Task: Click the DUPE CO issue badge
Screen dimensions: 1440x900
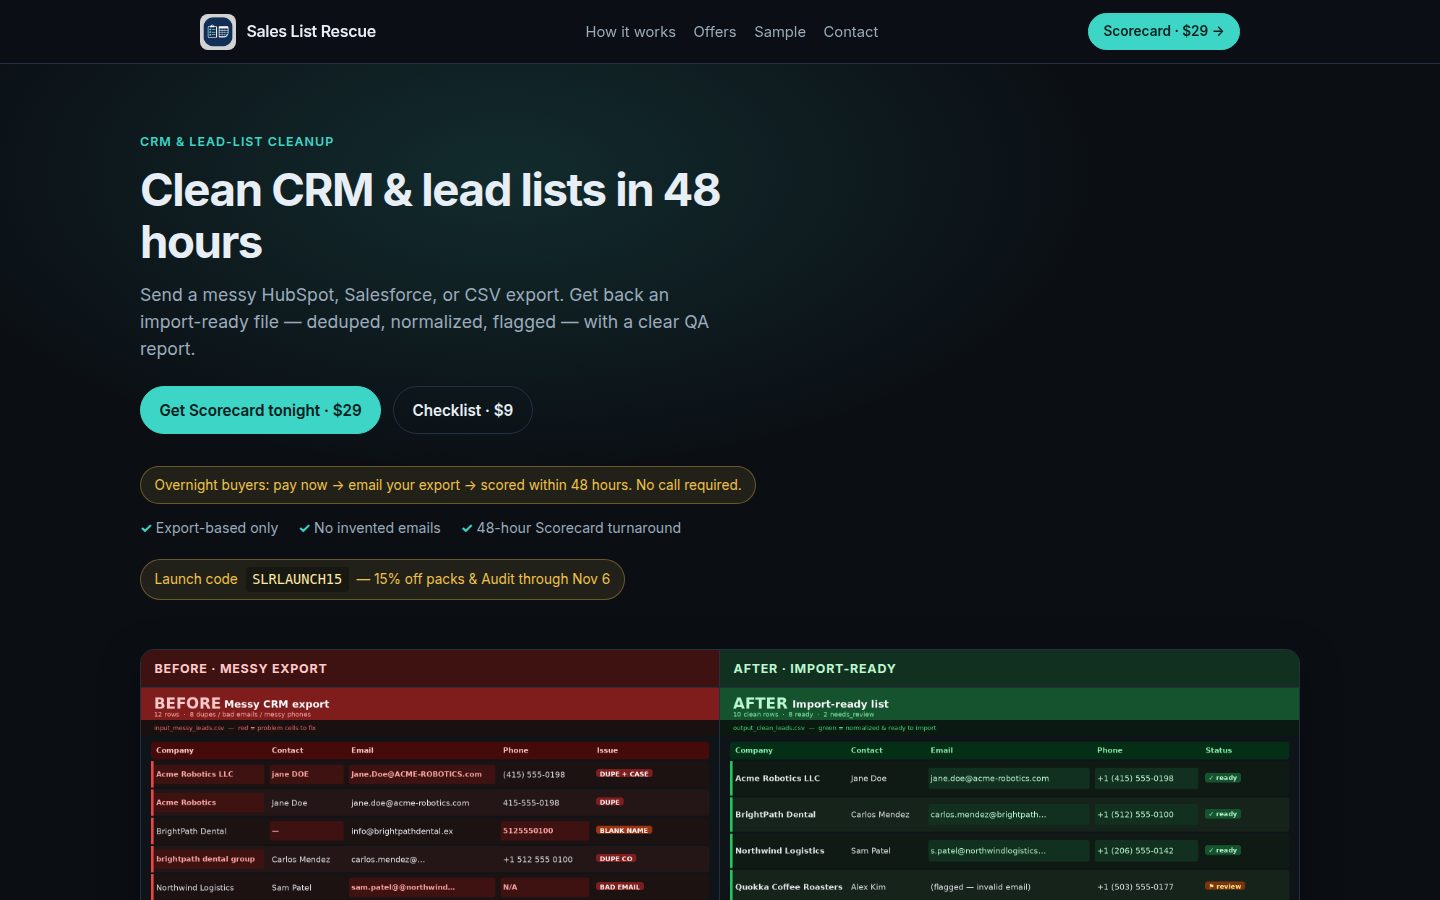Action: (x=616, y=858)
